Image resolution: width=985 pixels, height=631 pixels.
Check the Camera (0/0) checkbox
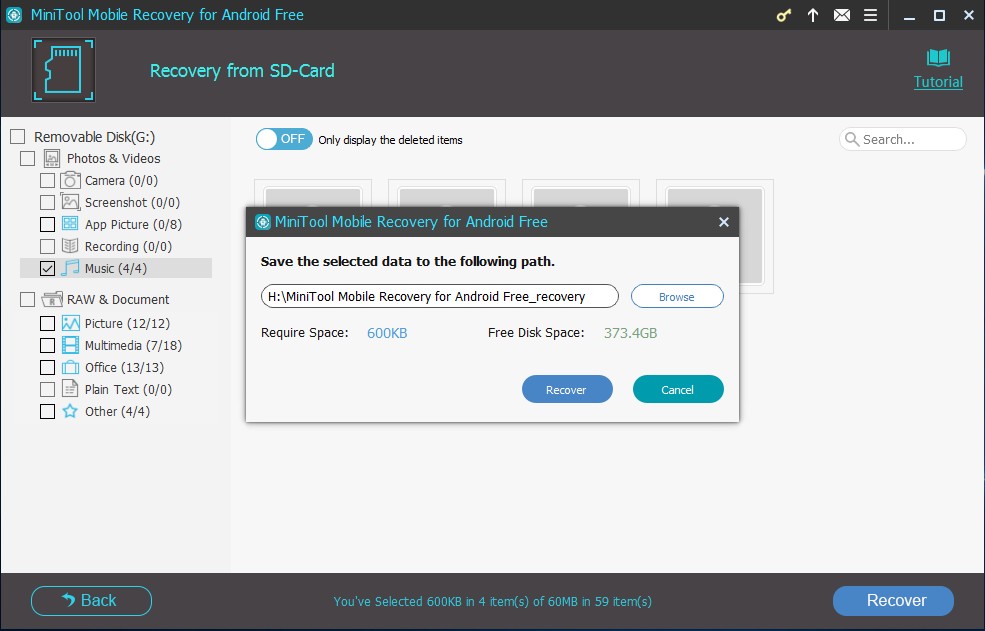[x=47, y=180]
